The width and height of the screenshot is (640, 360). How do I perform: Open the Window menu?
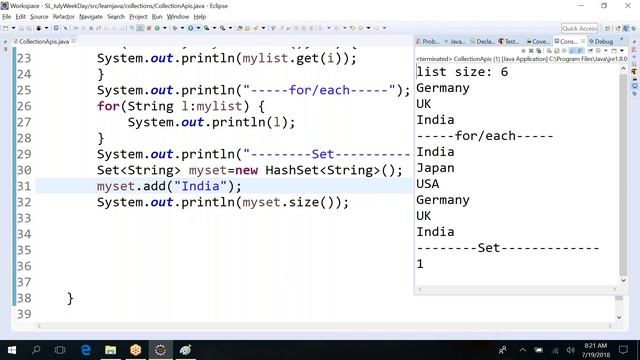[x=178, y=17]
